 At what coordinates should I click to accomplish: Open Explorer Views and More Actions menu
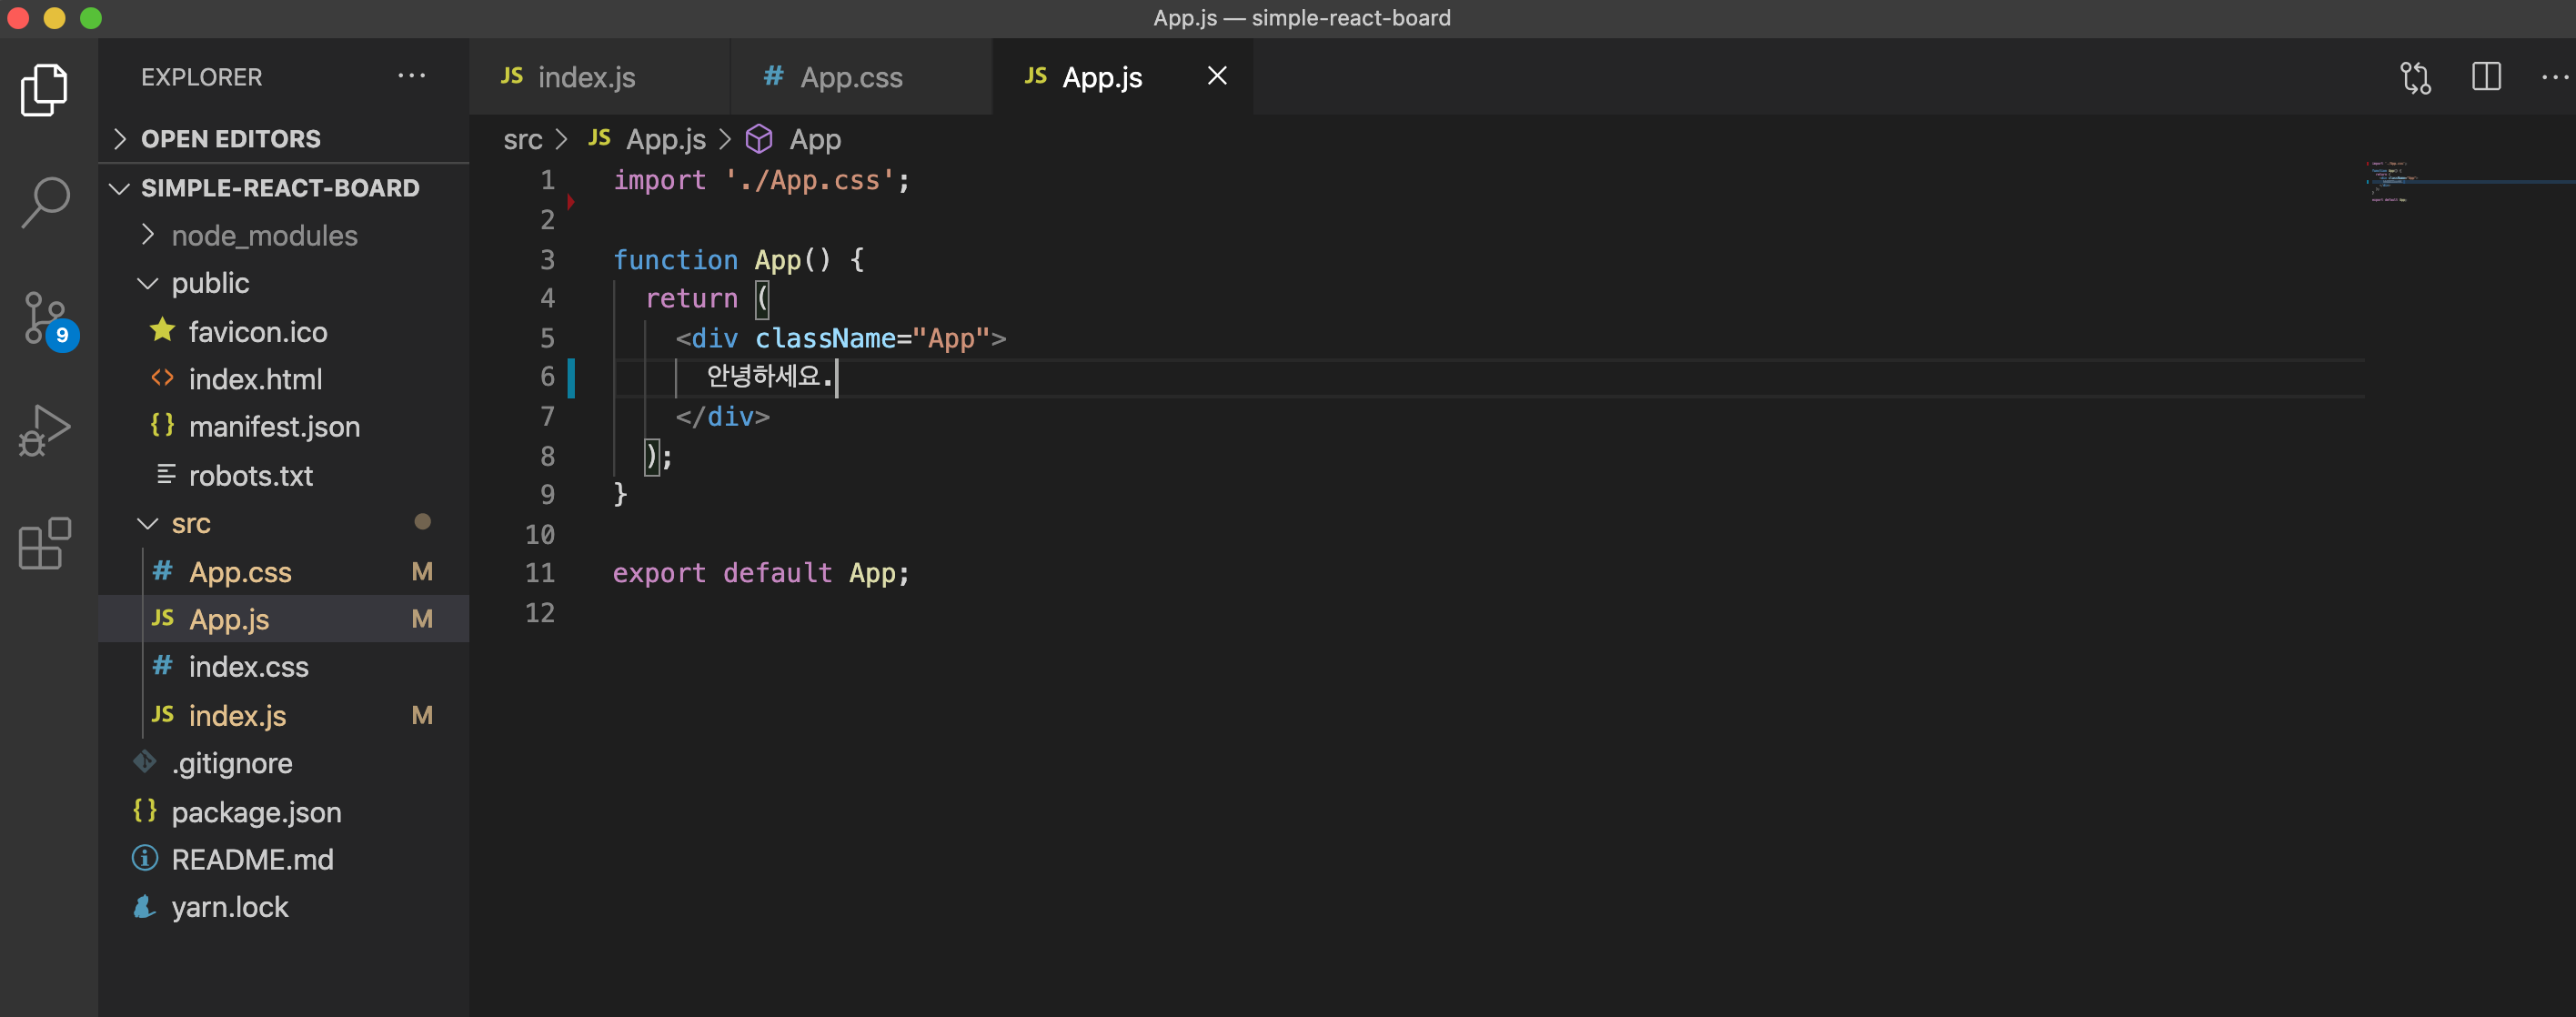pos(411,77)
